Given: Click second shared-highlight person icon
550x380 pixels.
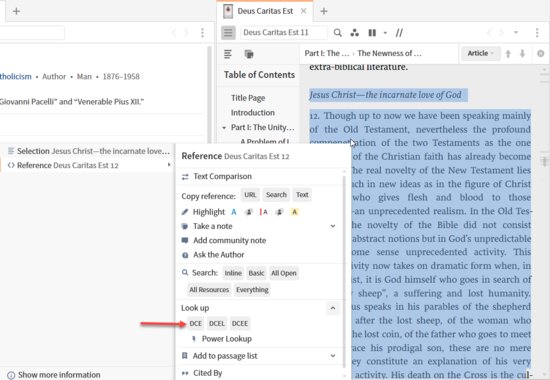Looking at the screenshot, I should click(x=279, y=212).
